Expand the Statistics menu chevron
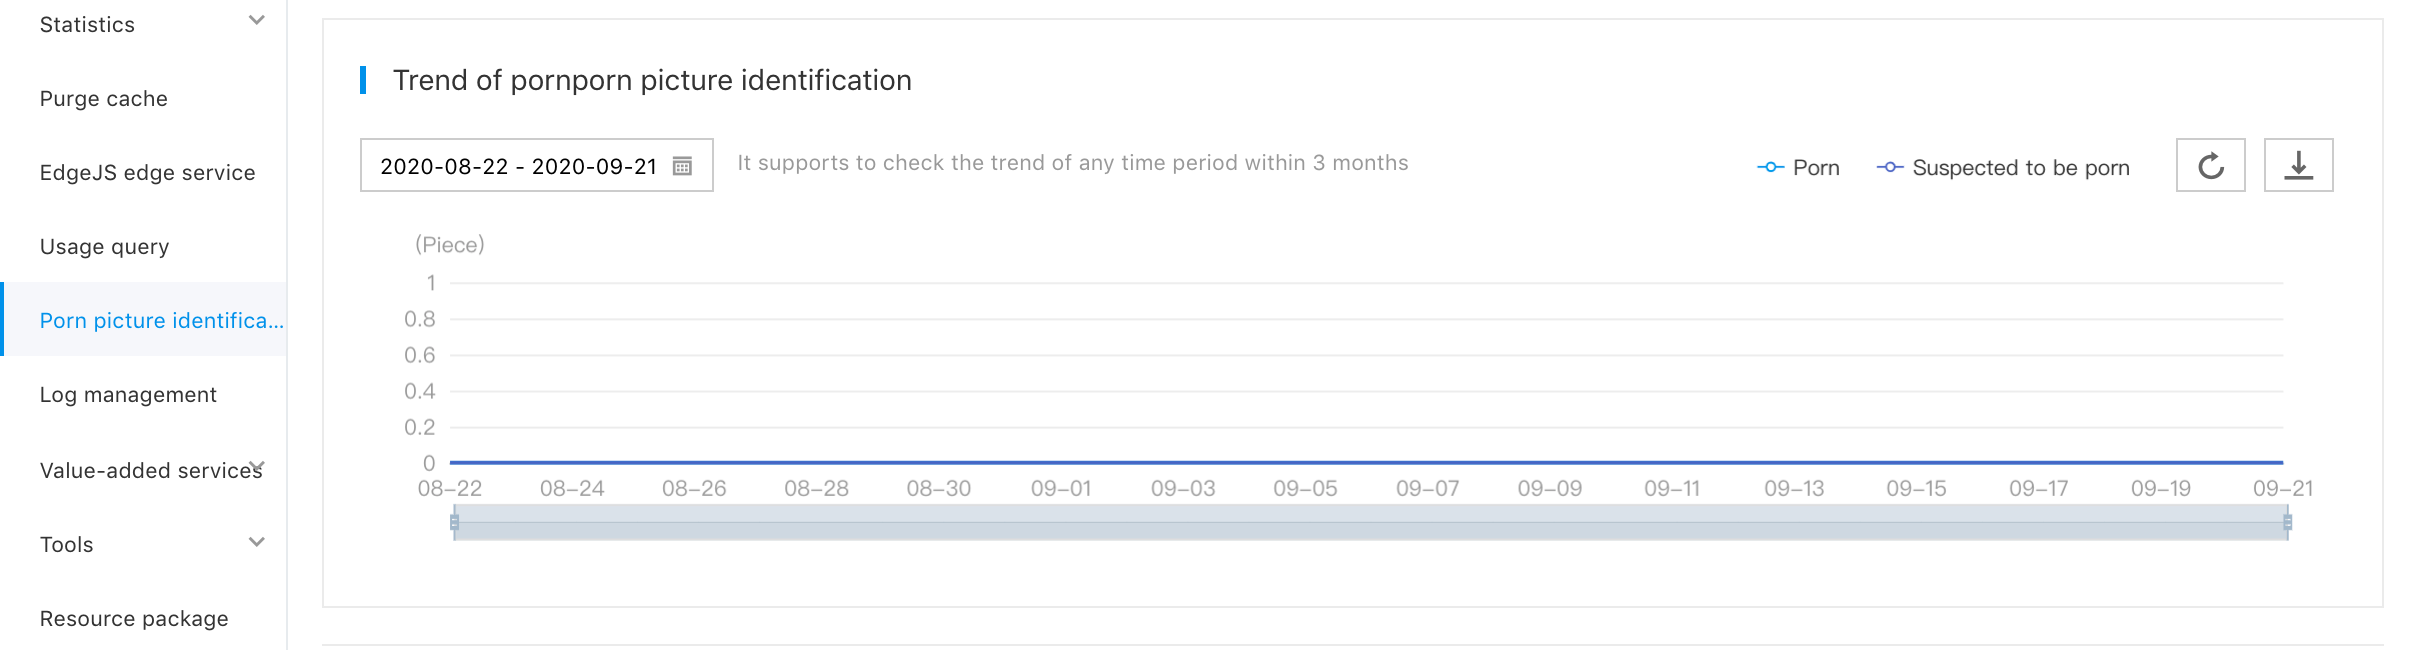 tap(257, 20)
